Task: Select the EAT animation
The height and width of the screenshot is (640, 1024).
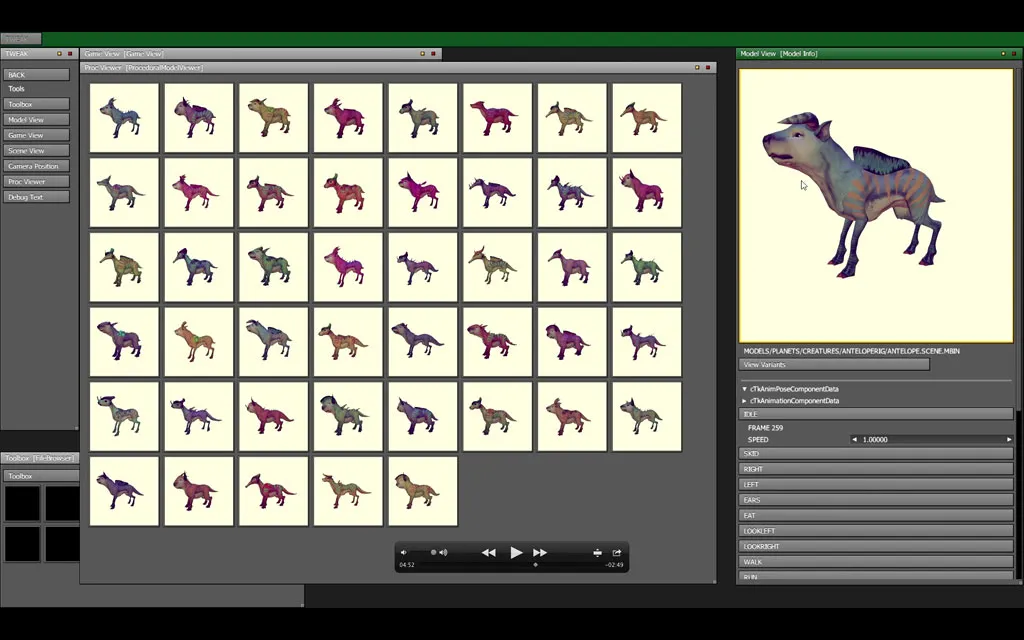Action: 876,515
